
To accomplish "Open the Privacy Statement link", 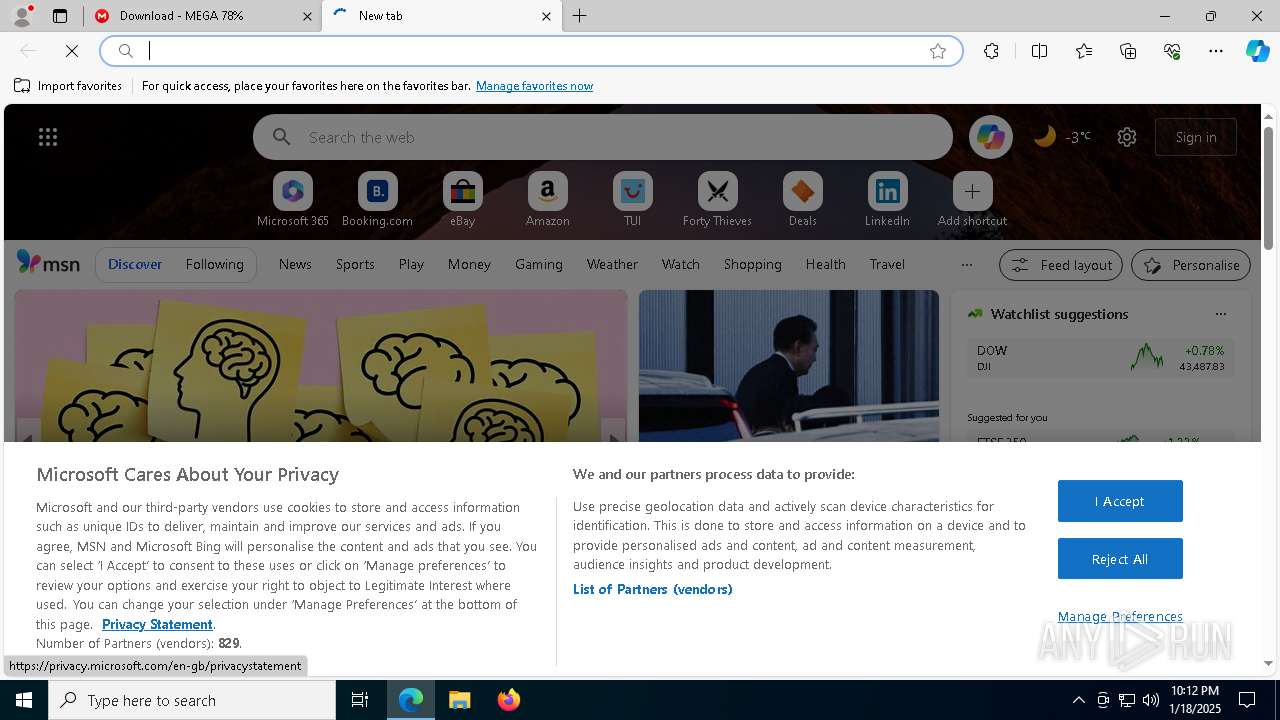I will click(157, 624).
